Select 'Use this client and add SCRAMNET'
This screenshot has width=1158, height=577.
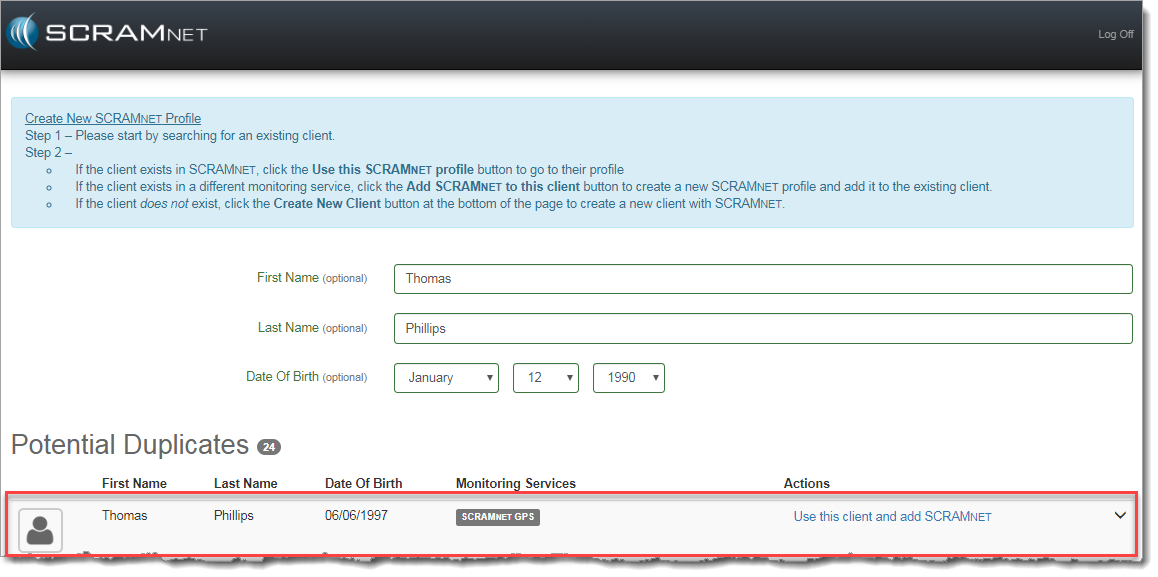pyautogui.click(x=892, y=517)
